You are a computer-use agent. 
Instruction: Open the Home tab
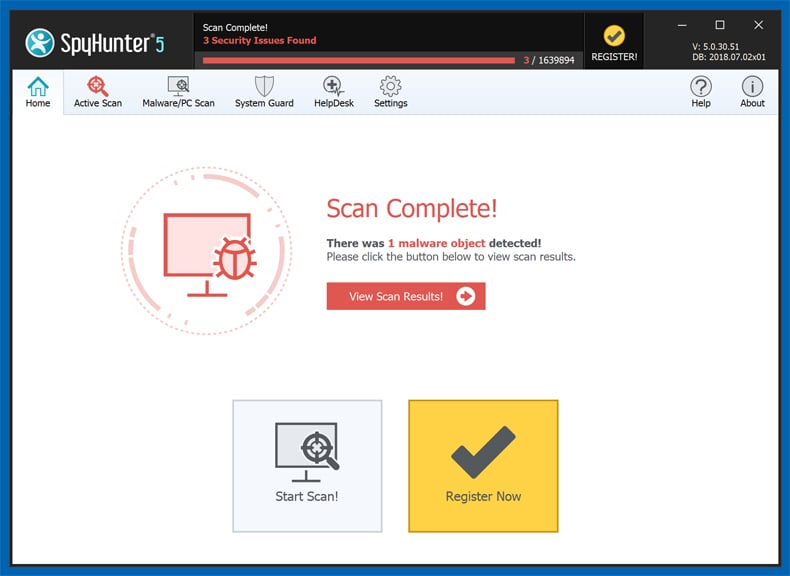(x=38, y=92)
